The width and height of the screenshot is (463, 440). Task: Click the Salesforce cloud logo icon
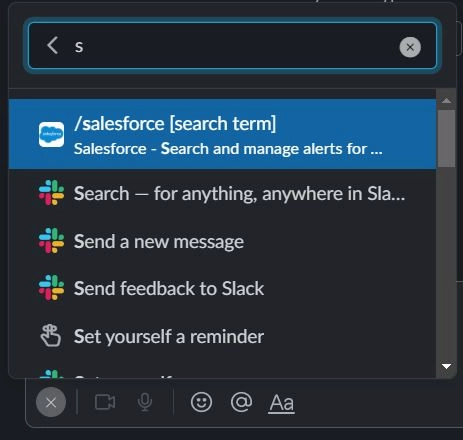(x=51, y=134)
